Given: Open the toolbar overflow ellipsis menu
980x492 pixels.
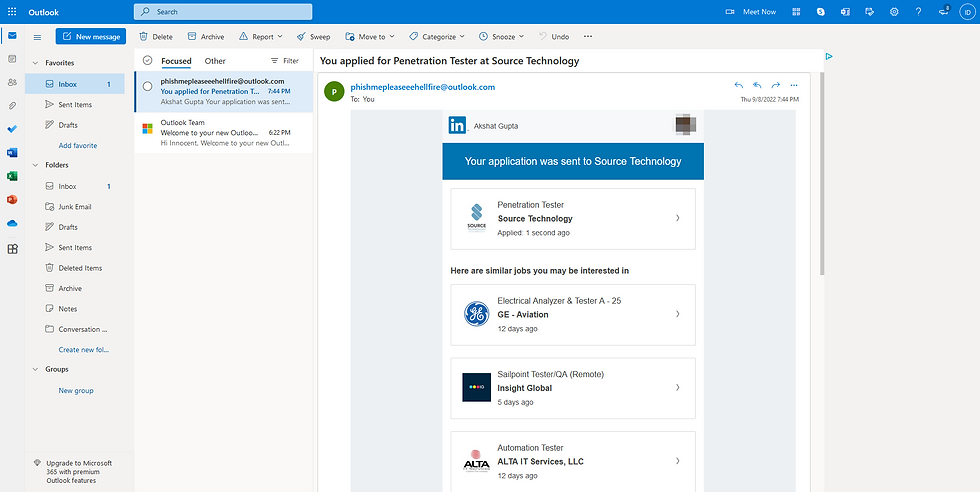Looking at the screenshot, I should pos(588,36).
